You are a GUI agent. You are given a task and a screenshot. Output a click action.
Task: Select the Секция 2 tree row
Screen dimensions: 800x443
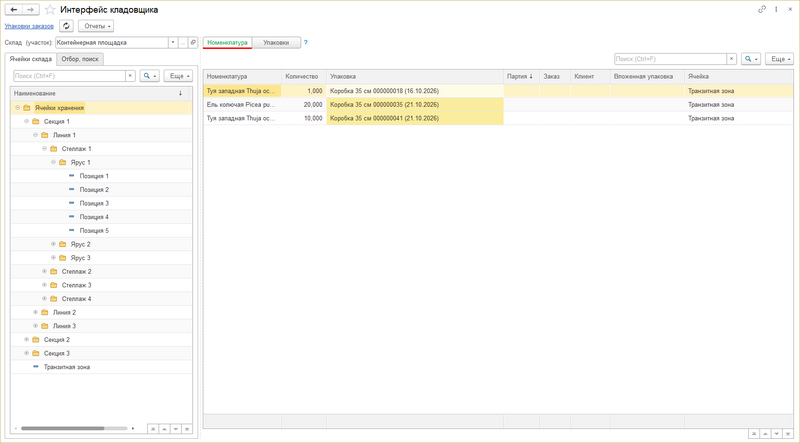click(102, 339)
